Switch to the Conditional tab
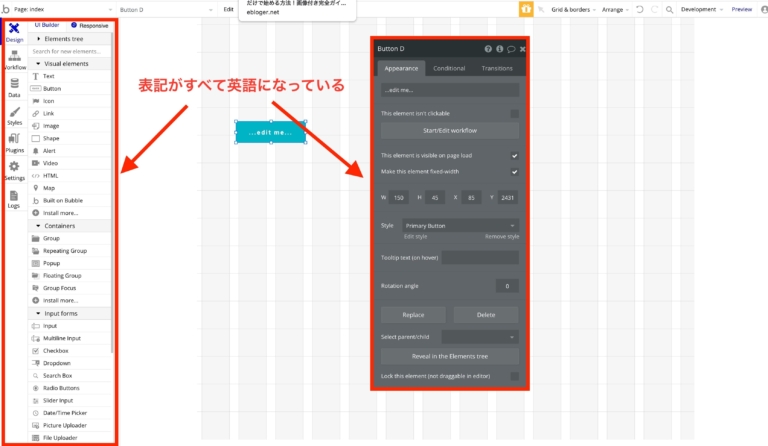 click(x=449, y=69)
